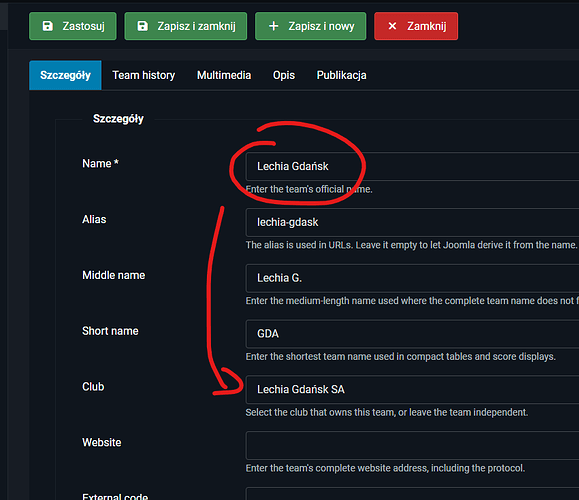Choose Zapisz i nowy to save and create new

tap(311, 26)
